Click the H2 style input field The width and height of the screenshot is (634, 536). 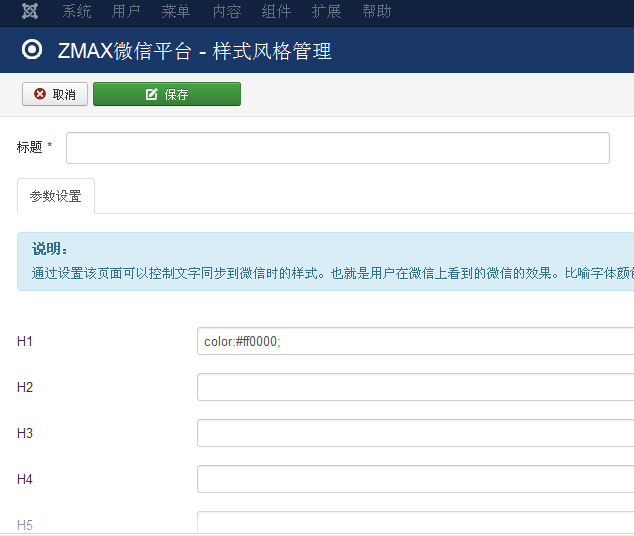tap(416, 387)
